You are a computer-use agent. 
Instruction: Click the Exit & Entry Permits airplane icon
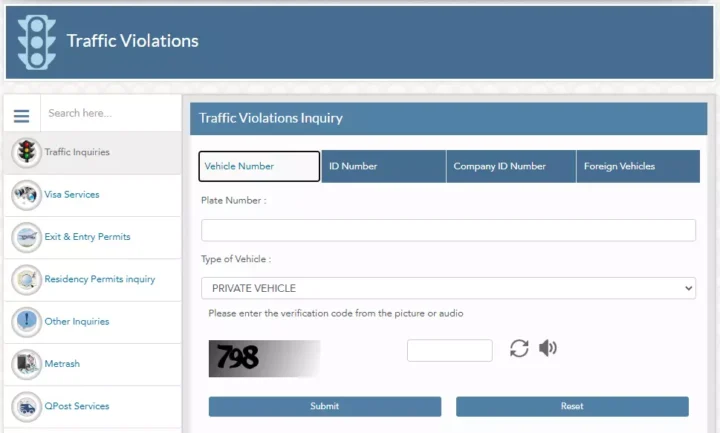26,237
